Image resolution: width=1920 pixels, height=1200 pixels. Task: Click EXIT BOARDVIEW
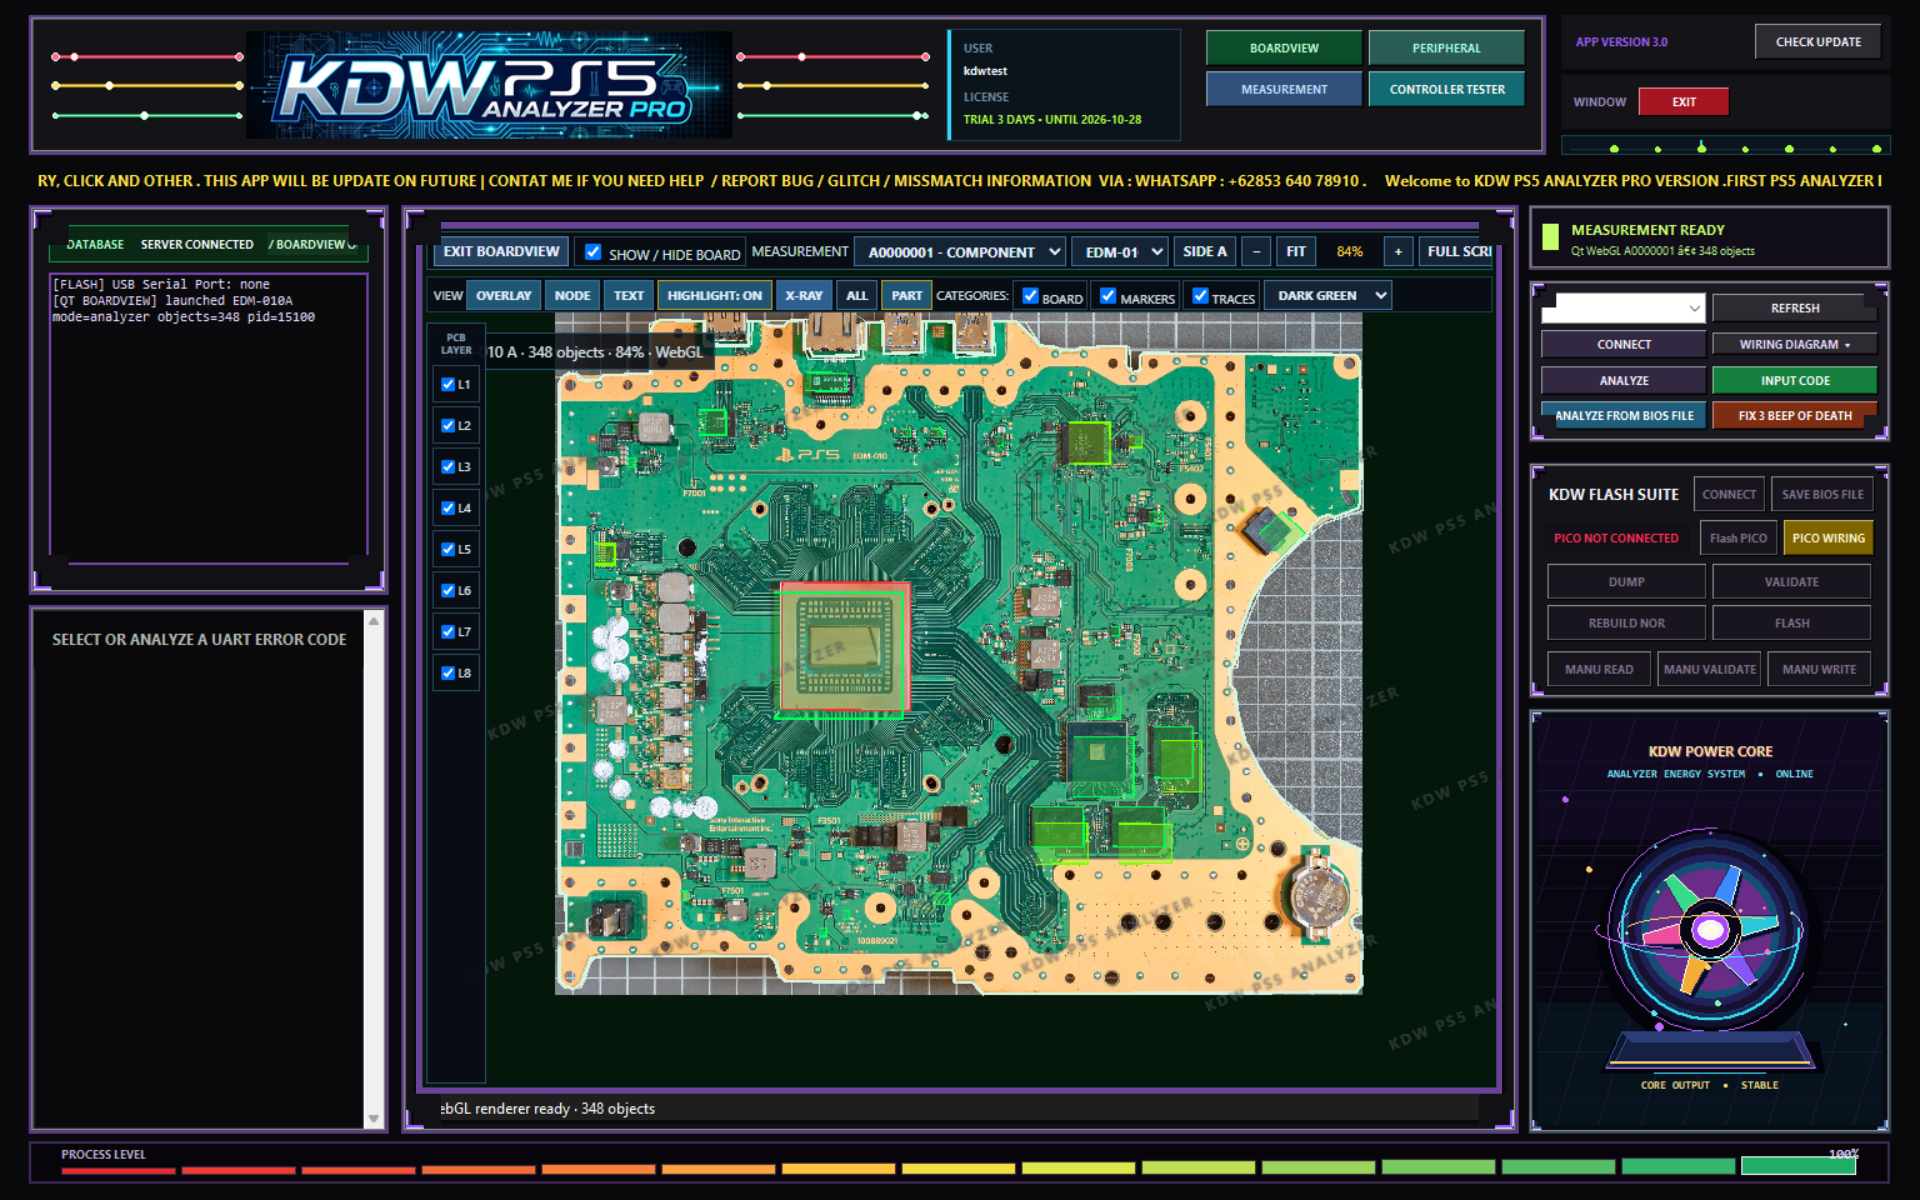[501, 252]
